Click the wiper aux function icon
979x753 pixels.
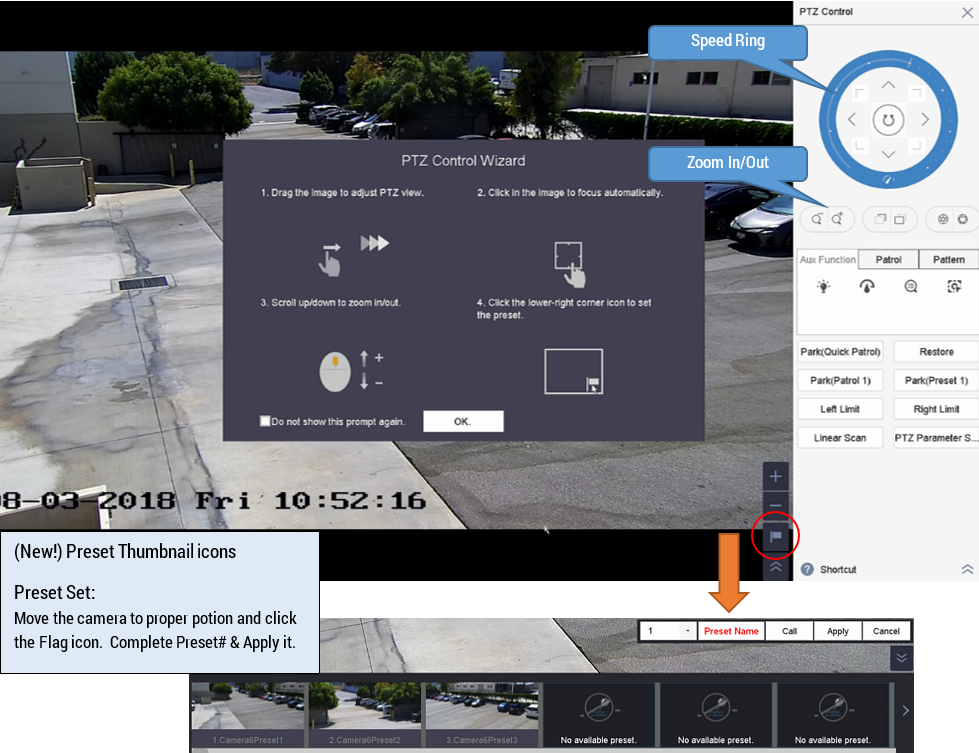coord(867,286)
